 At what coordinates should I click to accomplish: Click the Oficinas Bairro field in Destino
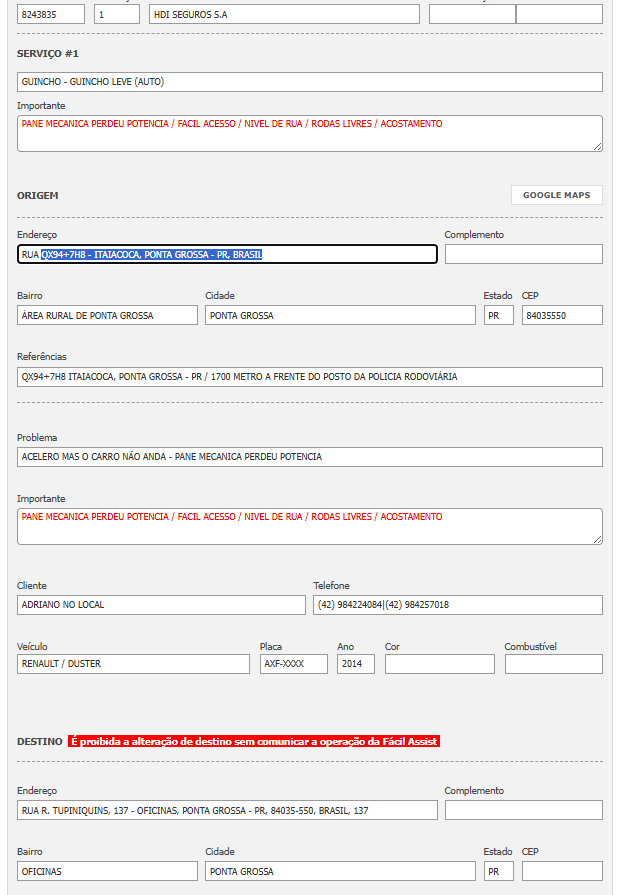click(x=107, y=871)
